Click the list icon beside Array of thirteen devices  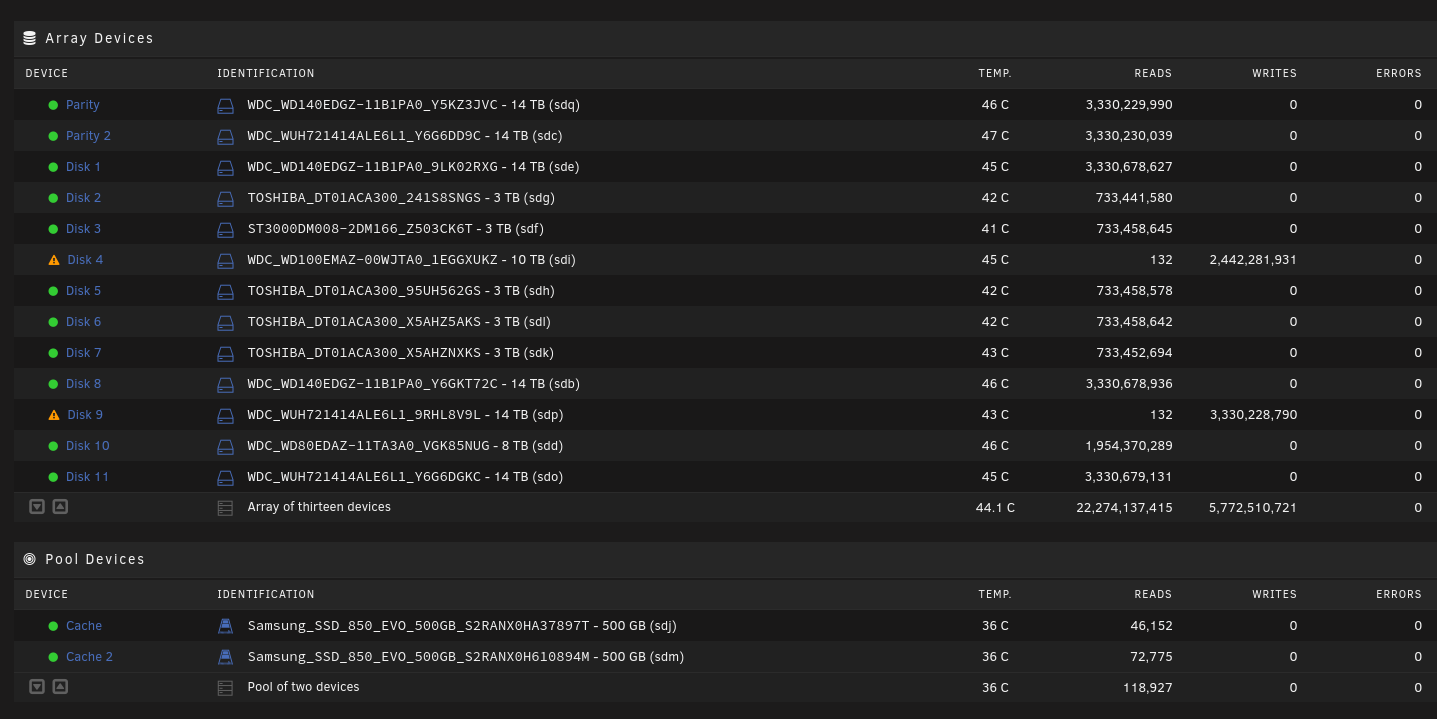tap(225, 508)
